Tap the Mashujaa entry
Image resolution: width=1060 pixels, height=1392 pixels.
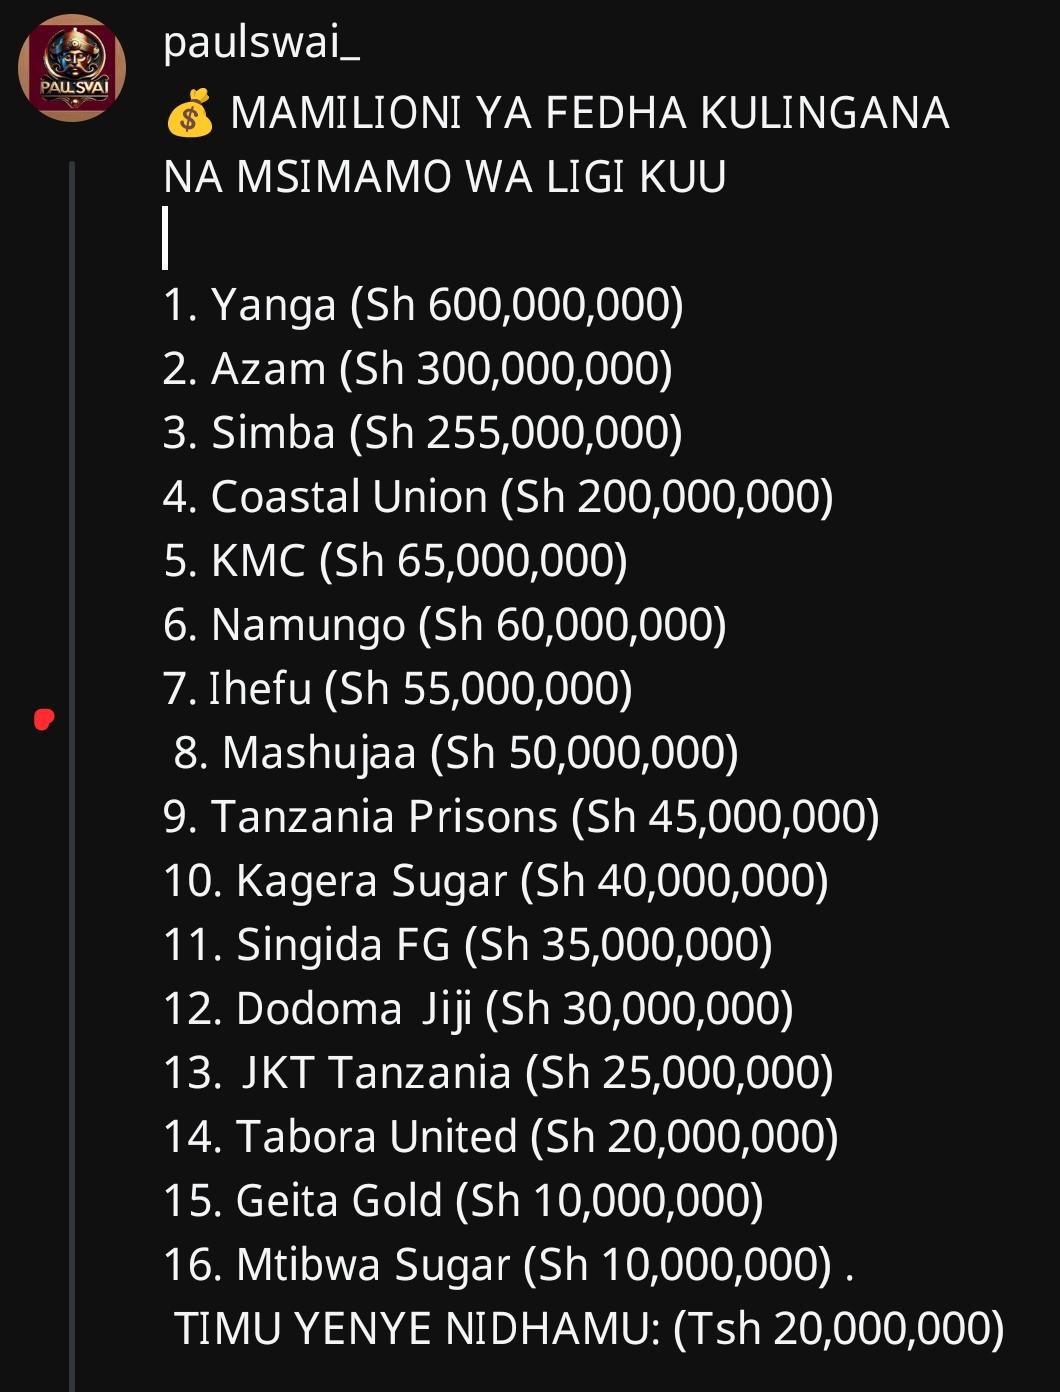point(456,753)
